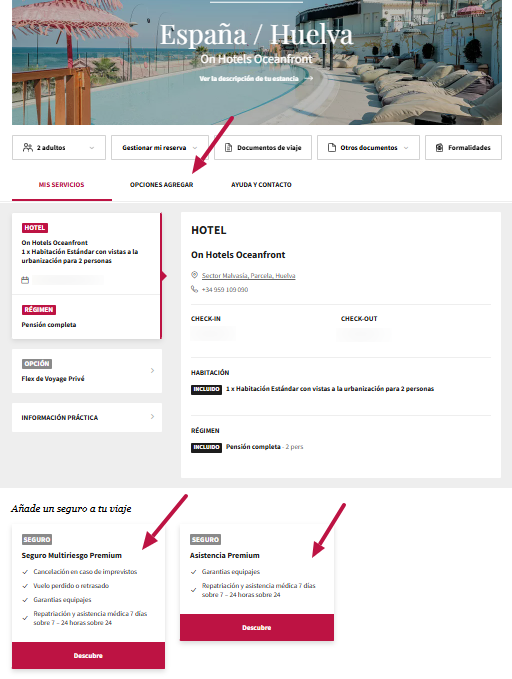Click the Formalidades clipboard icon

[x=439, y=148]
